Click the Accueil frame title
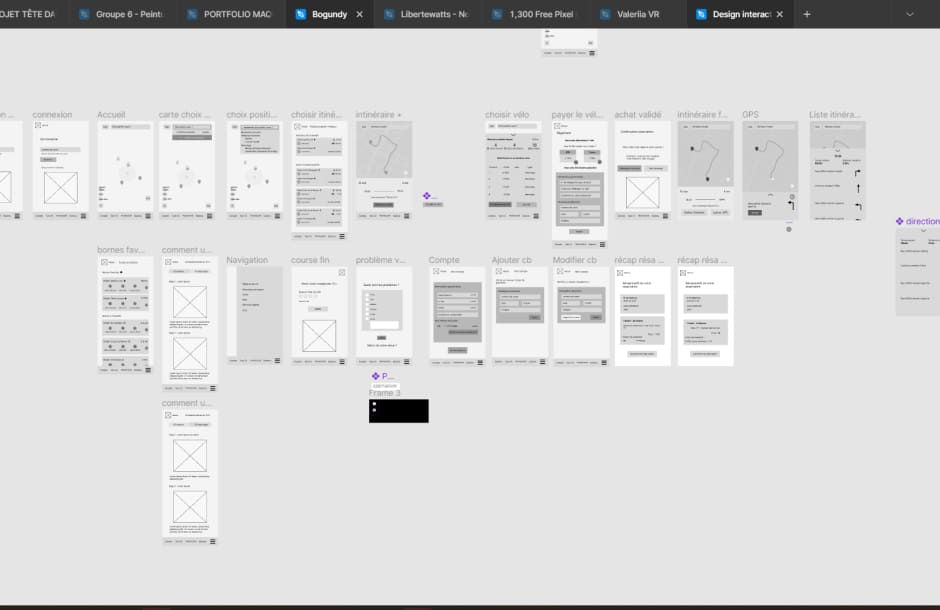Image resolution: width=940 pixels, height=610 pixels. 111,115
